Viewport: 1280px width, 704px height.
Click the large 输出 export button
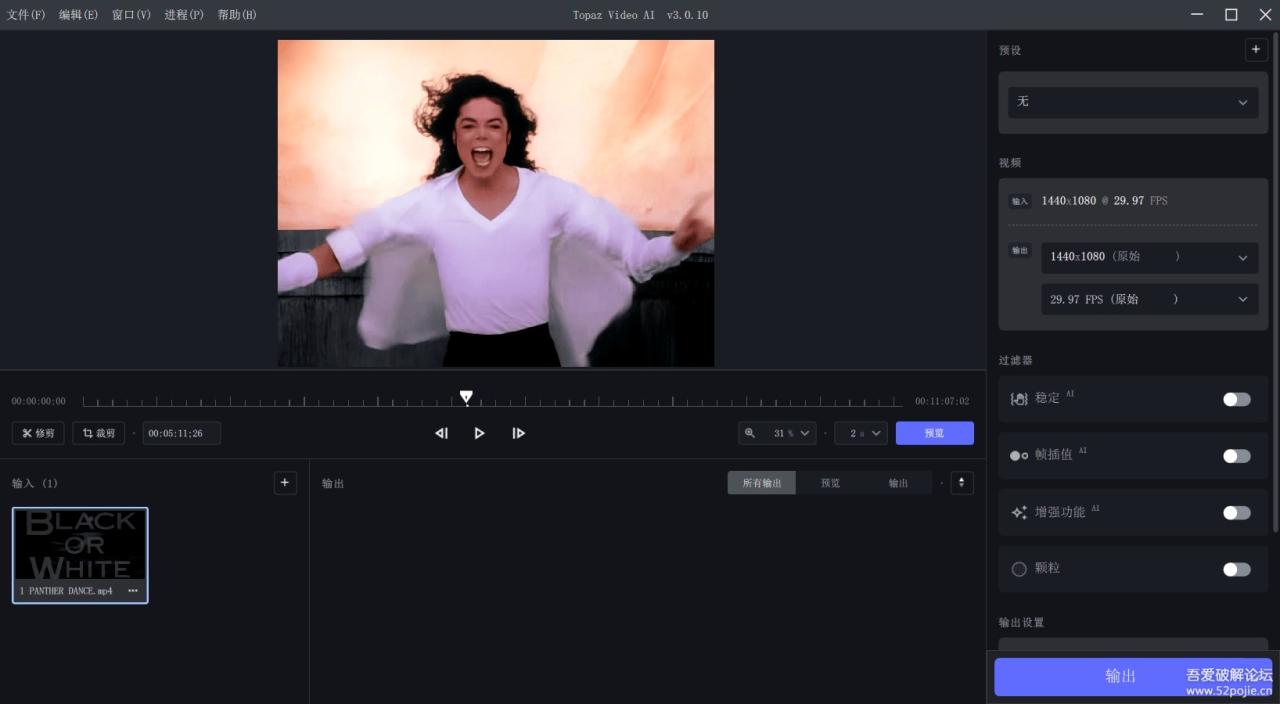click(1120, 676)
